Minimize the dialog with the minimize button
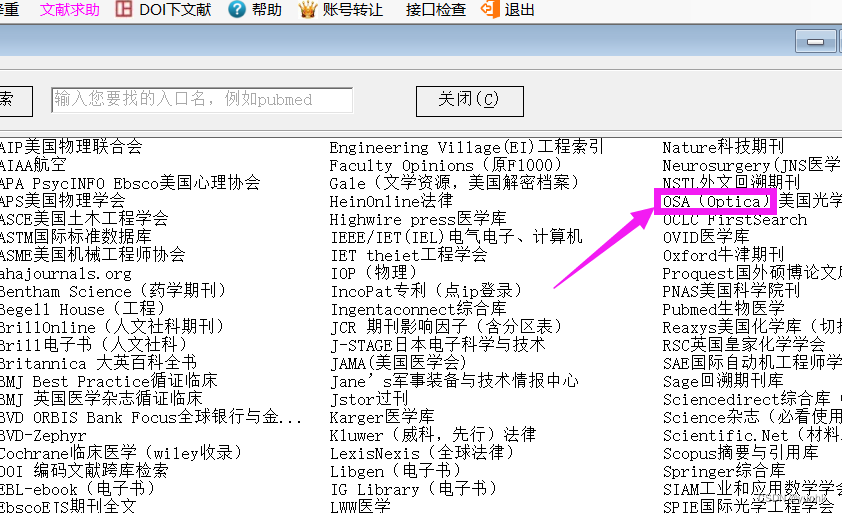The width and height of the screenshot is (842, 513). coord(815,41)
